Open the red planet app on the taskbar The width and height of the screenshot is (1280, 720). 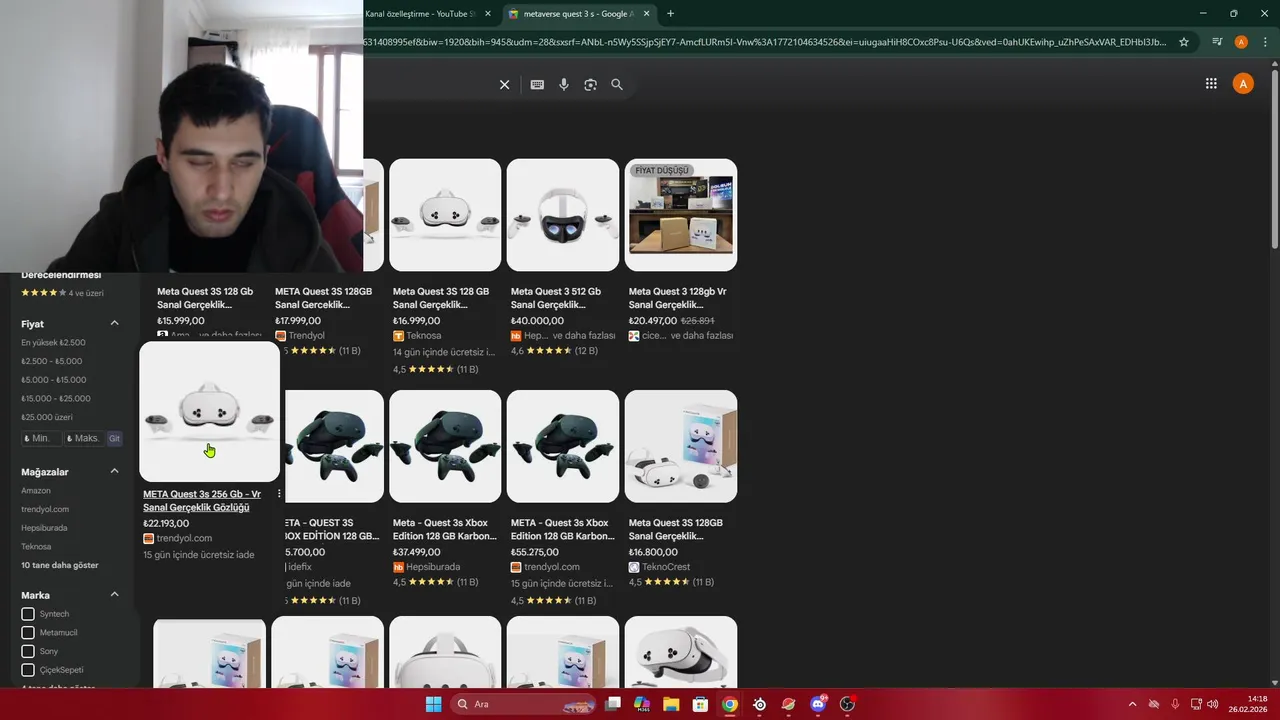point(789,704)
